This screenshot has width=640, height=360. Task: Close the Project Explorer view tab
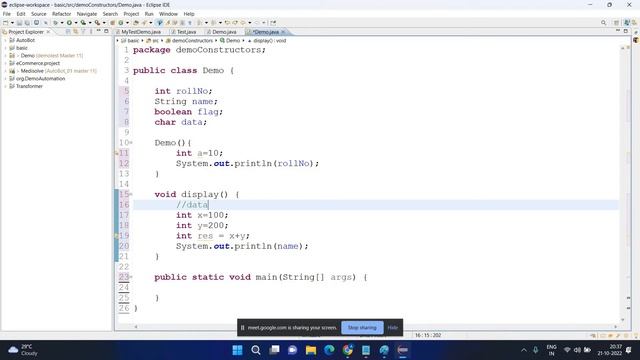pyautogui.click(x=48, y=31)
